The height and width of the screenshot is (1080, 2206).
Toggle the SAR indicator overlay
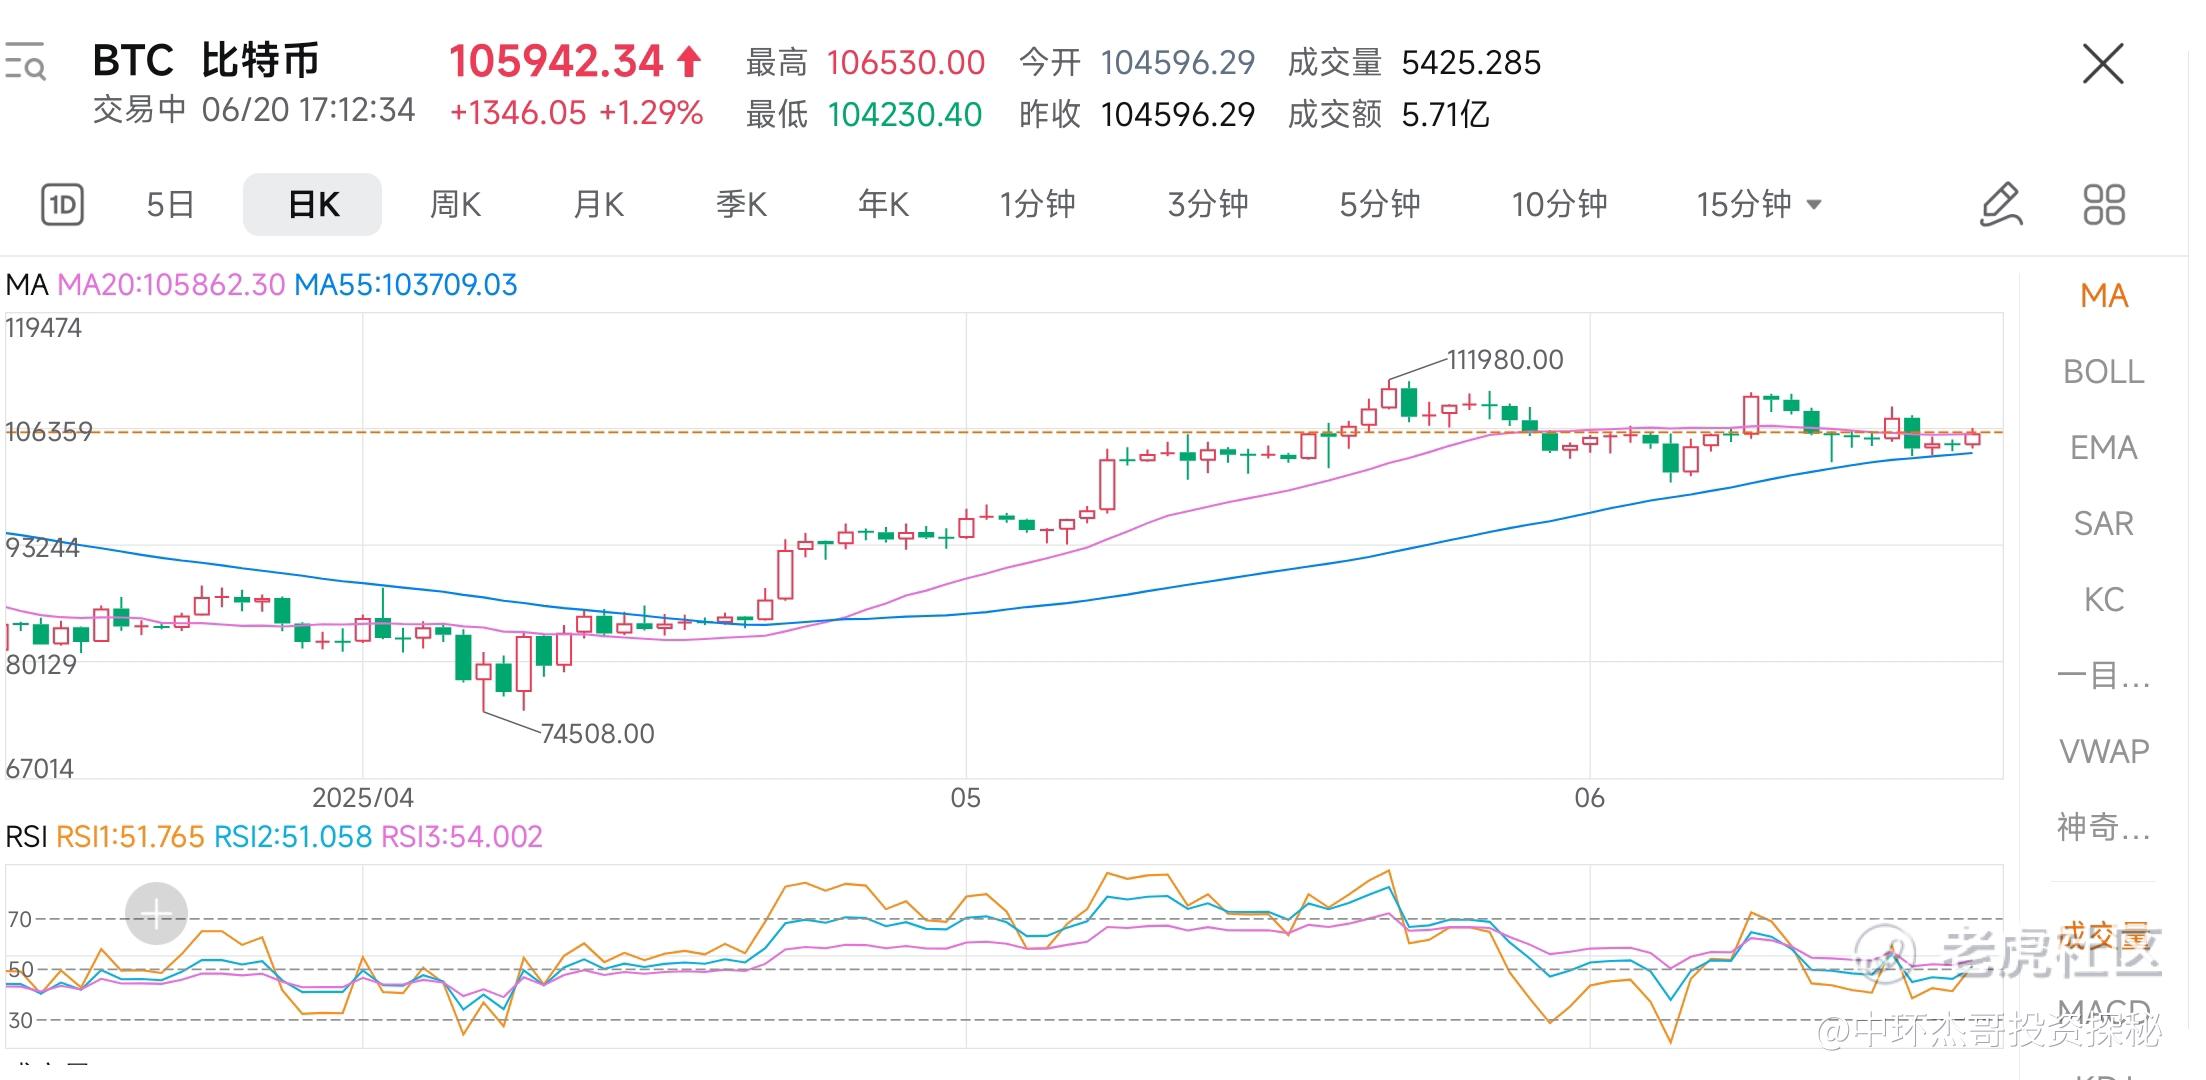click(x=2103, y=524)
